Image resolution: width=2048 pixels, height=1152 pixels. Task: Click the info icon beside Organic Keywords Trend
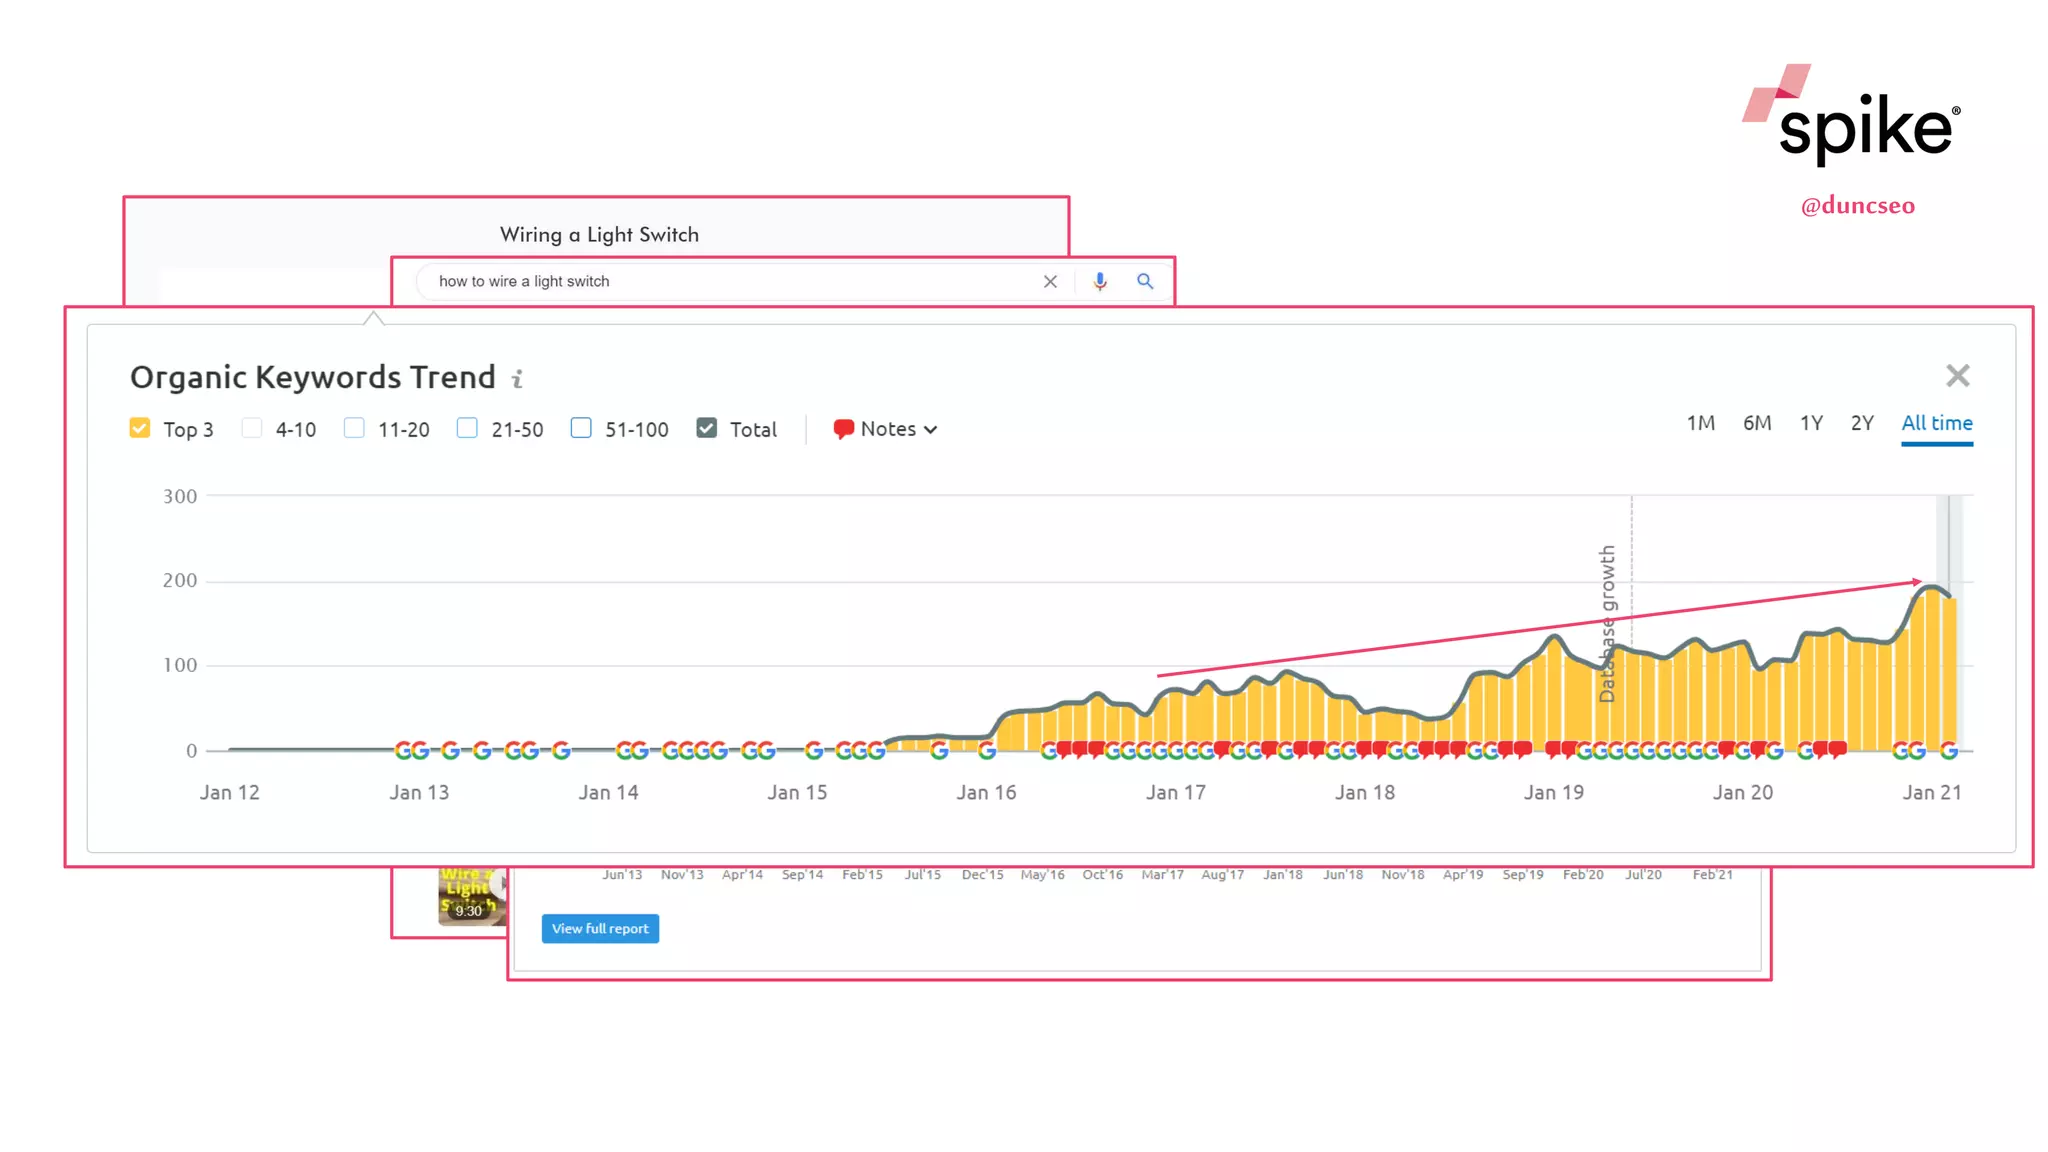[x=517, y=379]
